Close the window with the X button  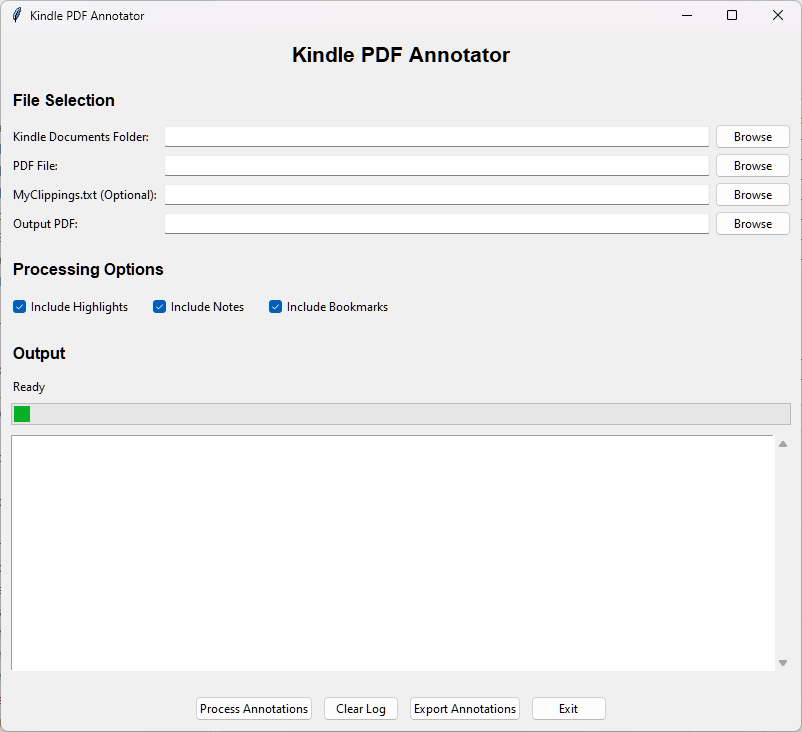[777, 15]
